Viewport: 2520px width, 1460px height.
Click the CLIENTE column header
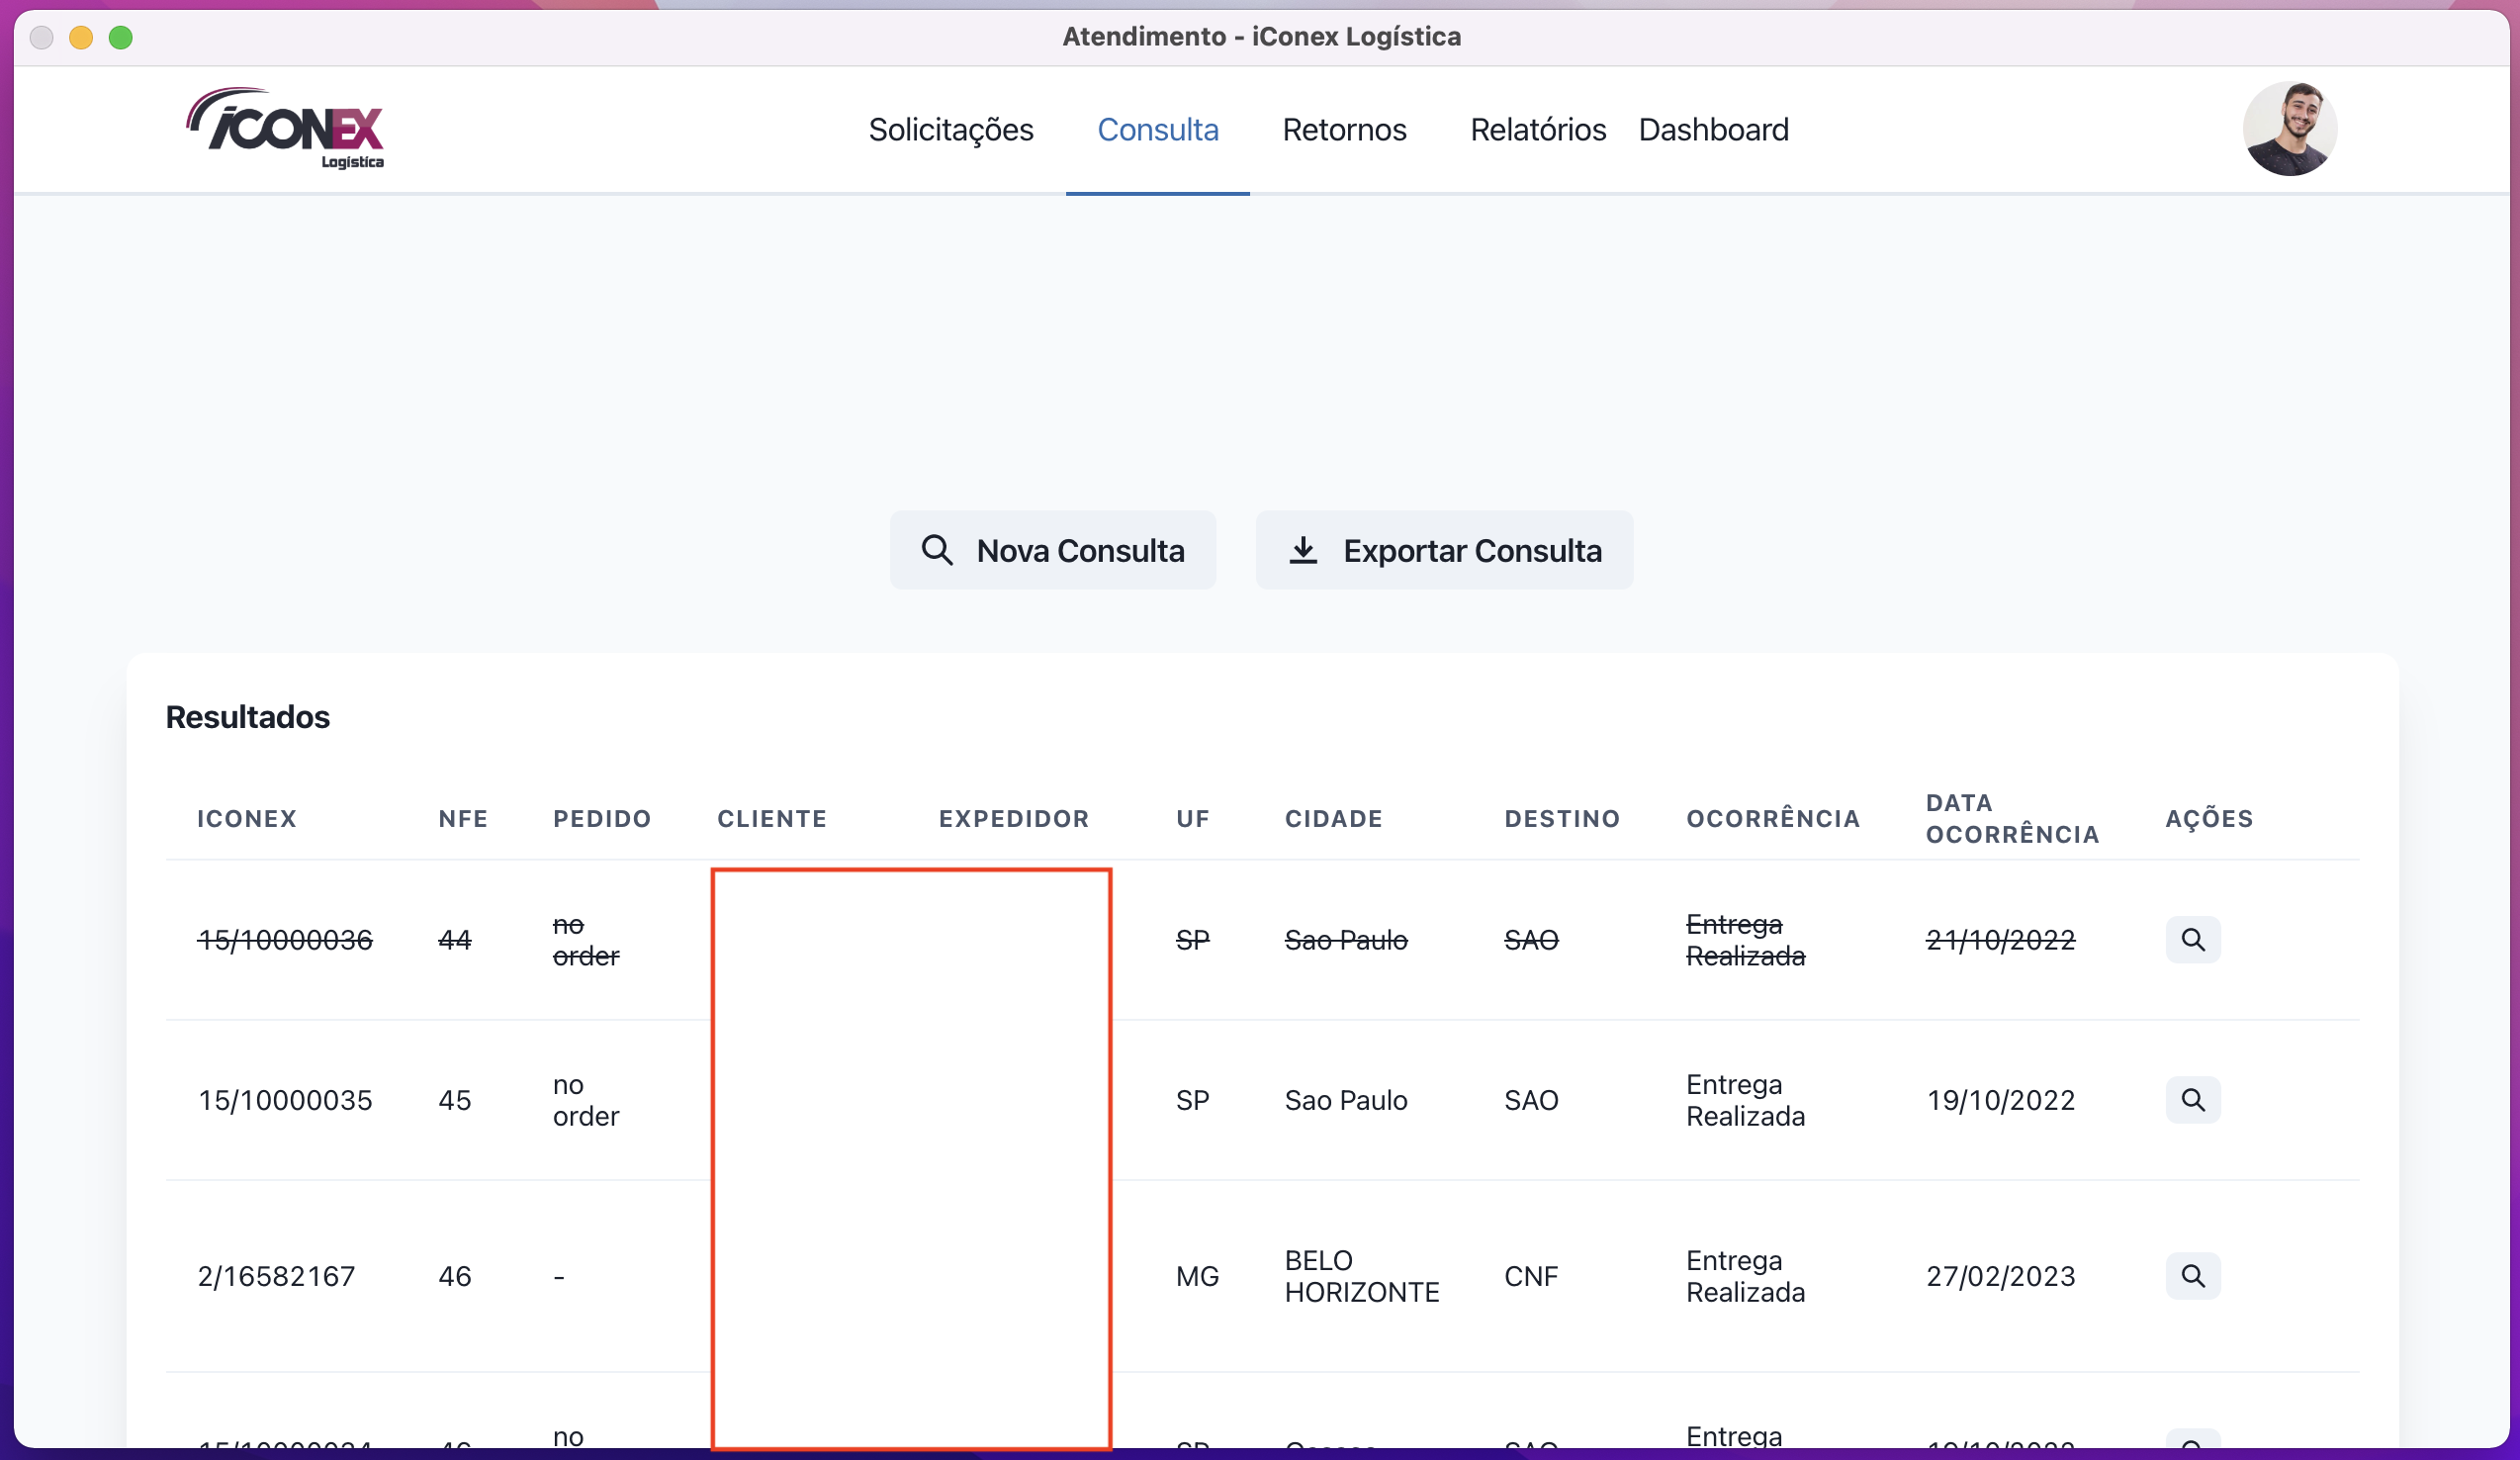tap(772, 819)
